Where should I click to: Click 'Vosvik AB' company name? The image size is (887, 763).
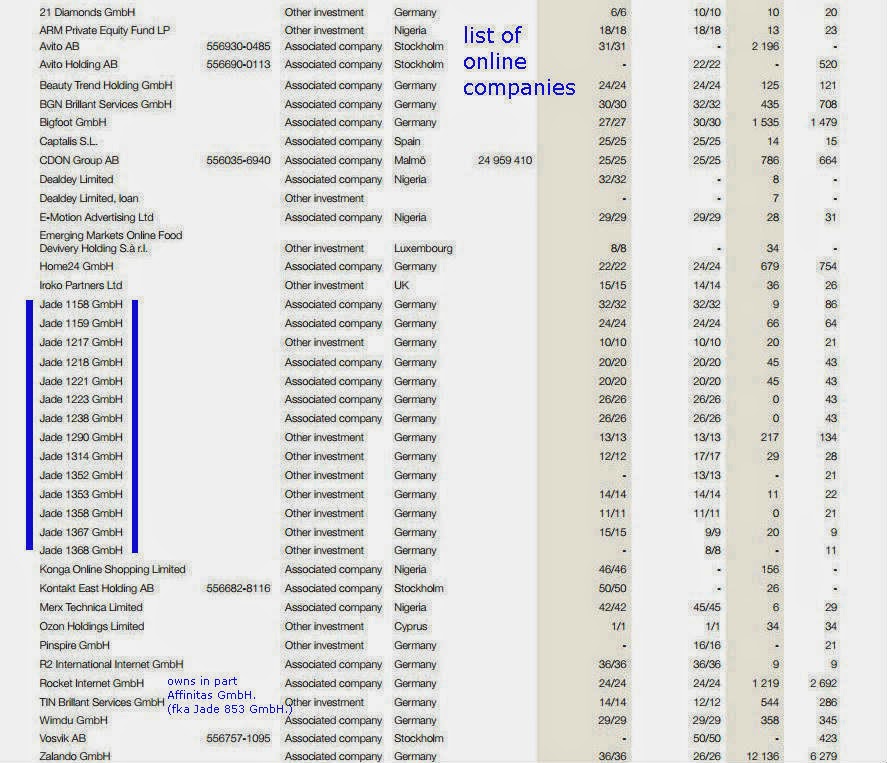[63, 739]
